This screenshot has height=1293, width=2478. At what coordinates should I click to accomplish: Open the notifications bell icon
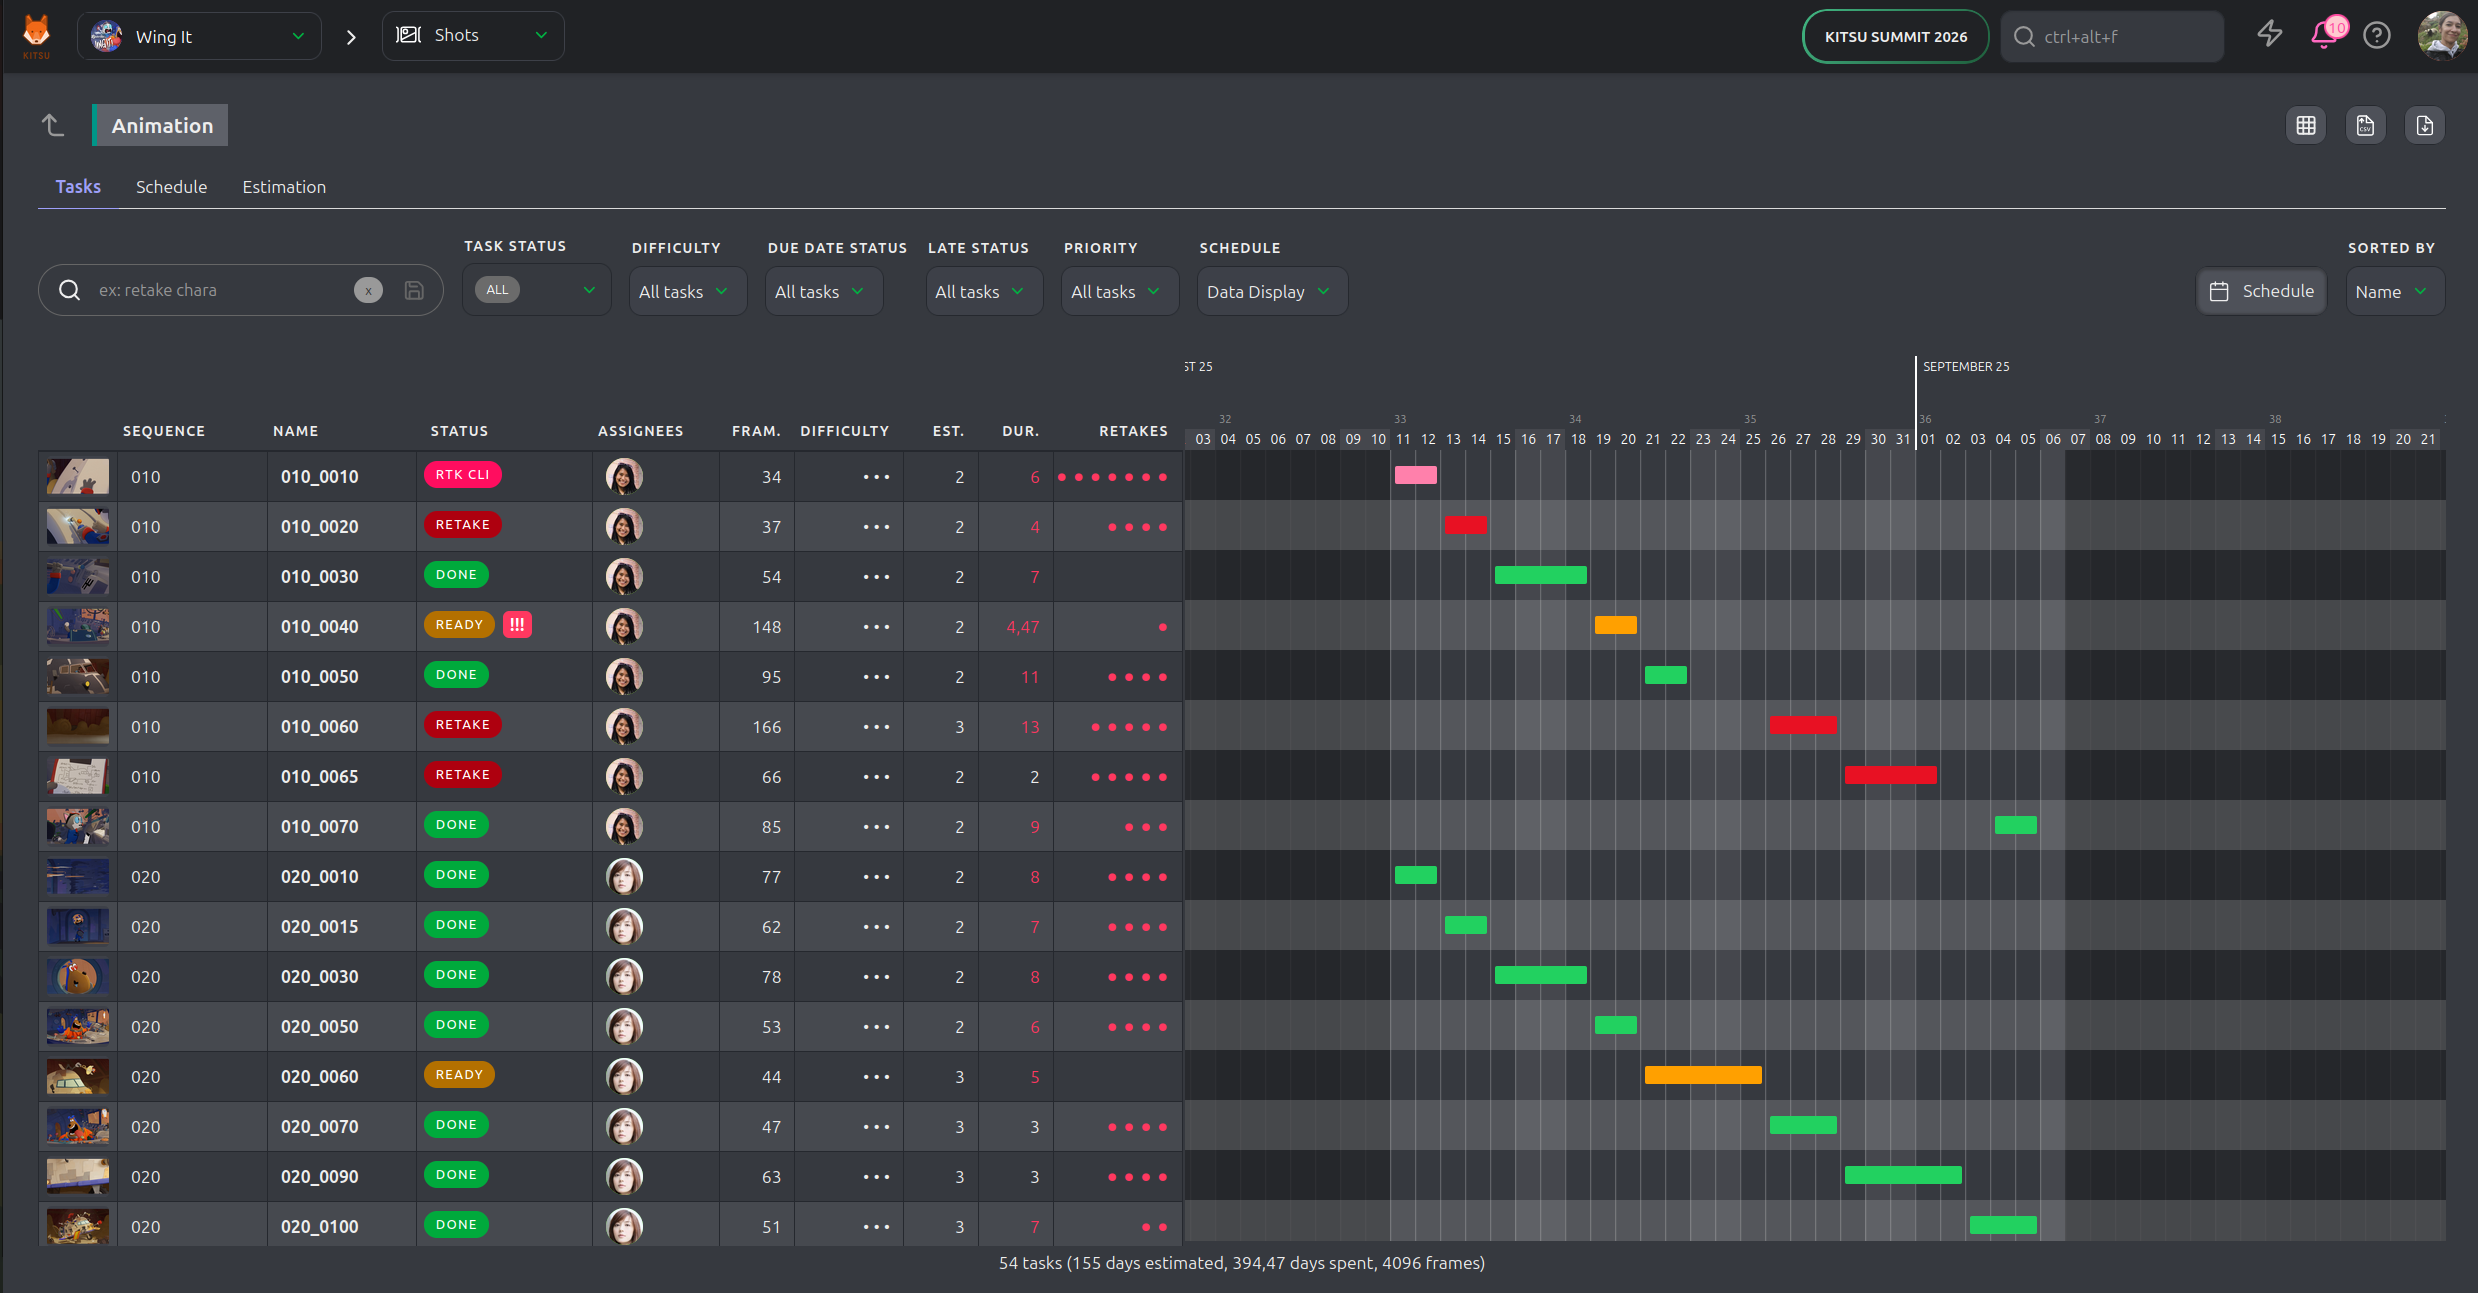[x=2324, y=36]
